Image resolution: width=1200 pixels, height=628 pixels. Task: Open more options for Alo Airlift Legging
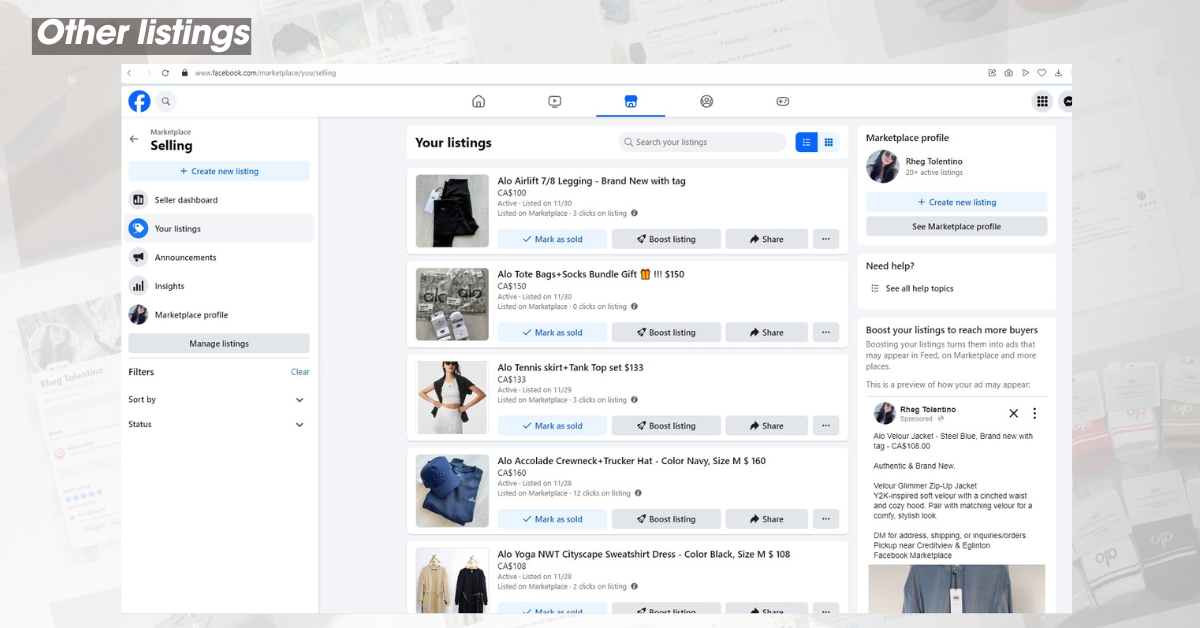(826, 239)
